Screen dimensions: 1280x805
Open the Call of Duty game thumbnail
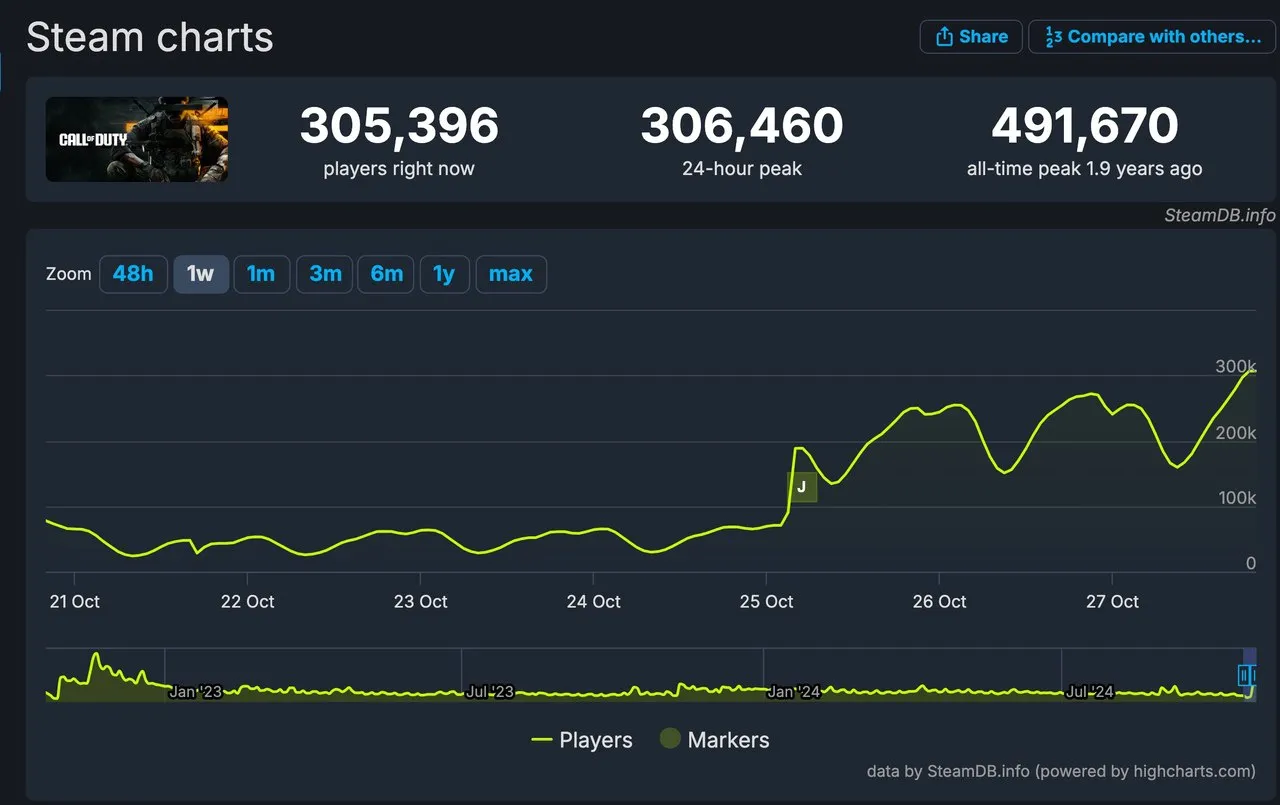pyautogui.click(x=137, y=139)
